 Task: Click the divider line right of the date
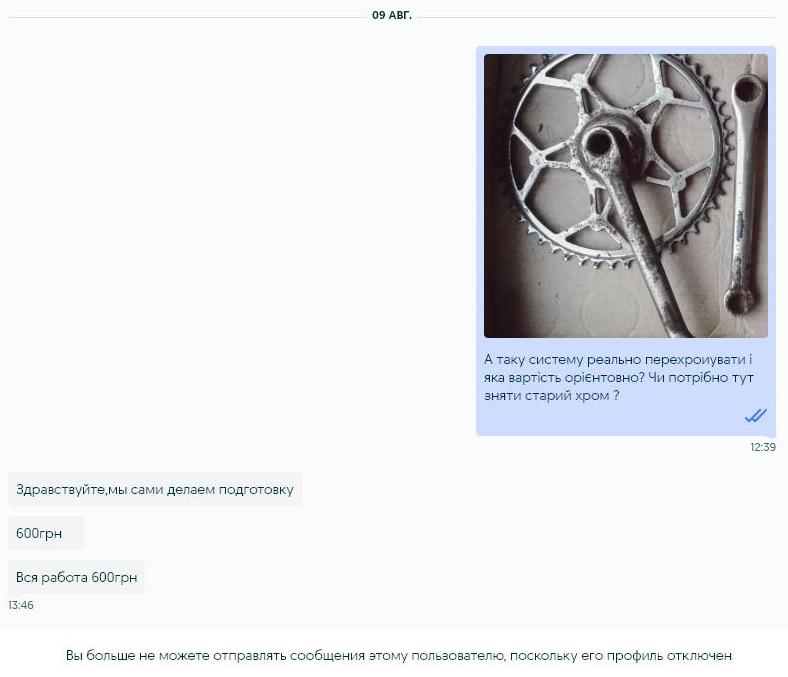click(x=597, y=17)
